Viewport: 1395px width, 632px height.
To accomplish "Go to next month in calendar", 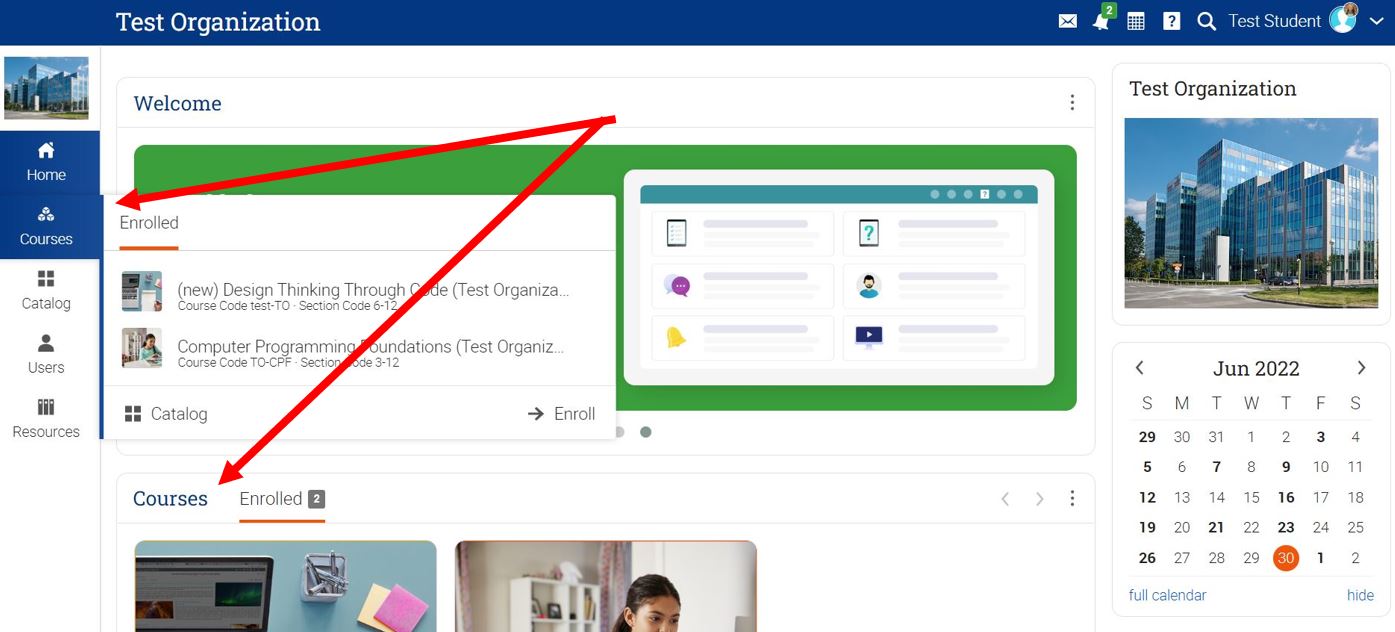I will [1361, 368].
